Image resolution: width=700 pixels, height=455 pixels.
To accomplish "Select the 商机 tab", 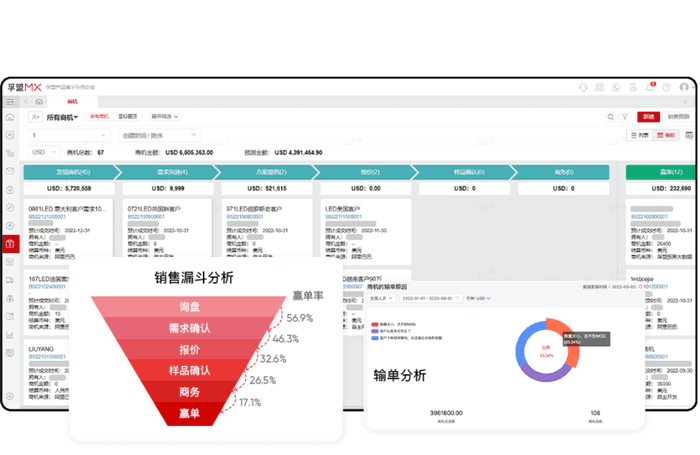I will click(x=72, y=102).
